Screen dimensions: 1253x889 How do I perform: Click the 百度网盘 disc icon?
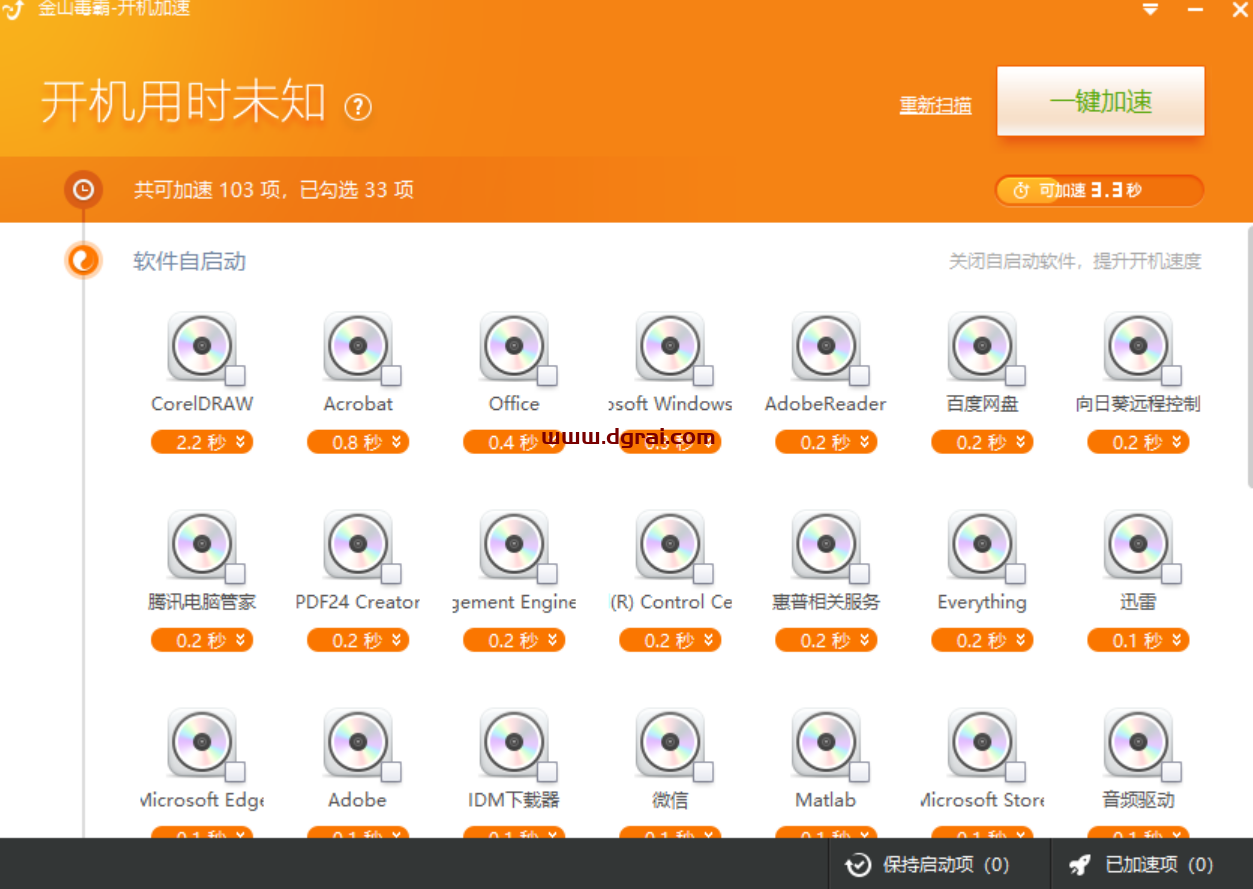982,346
